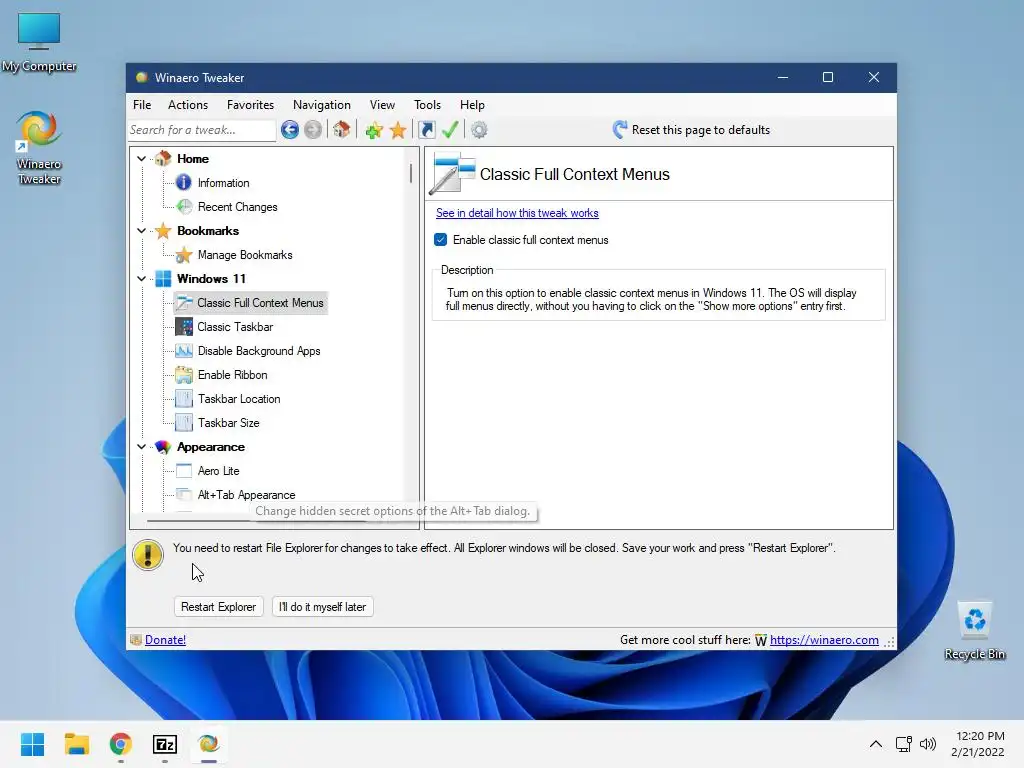Open the Navigation menu

[x=321, y=104]
